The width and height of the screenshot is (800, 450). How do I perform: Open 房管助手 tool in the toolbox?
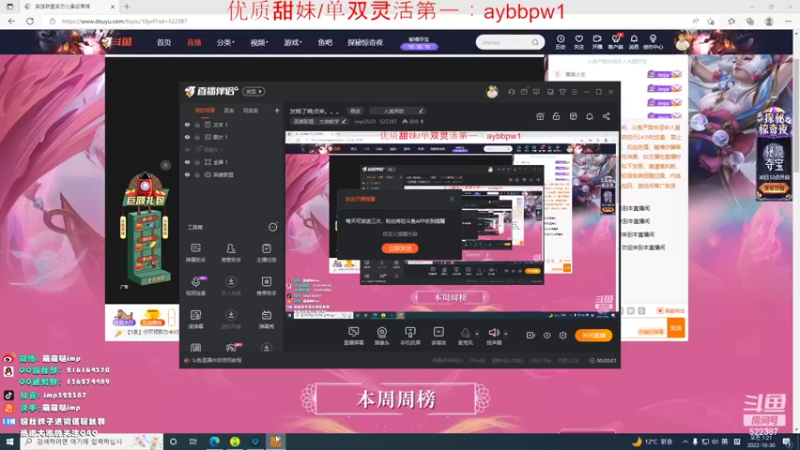click(x=231, y=252)
